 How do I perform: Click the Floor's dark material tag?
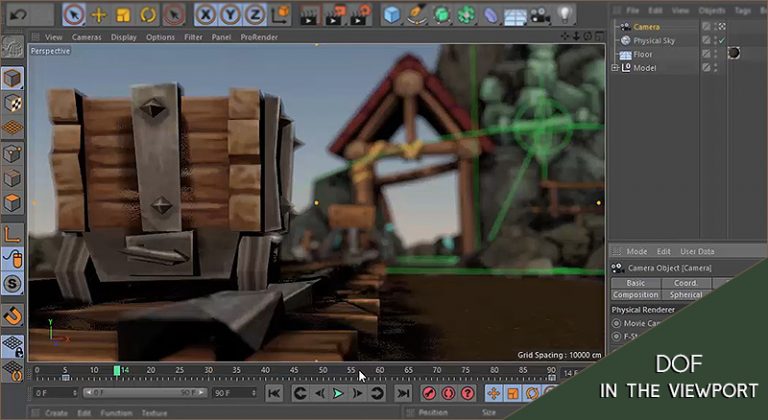coord(734,53)
